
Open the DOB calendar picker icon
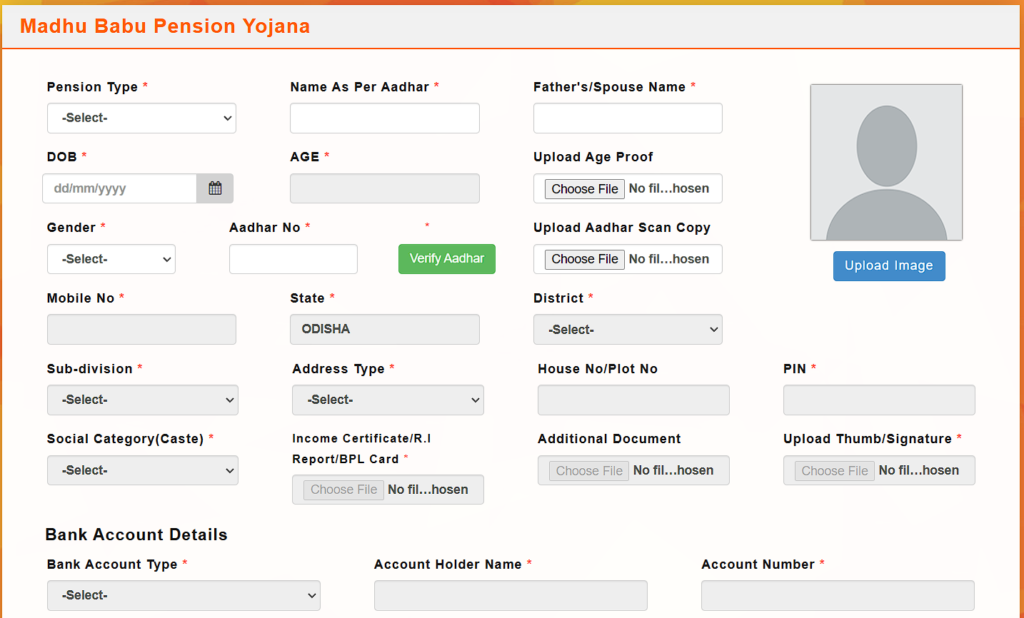215,188
